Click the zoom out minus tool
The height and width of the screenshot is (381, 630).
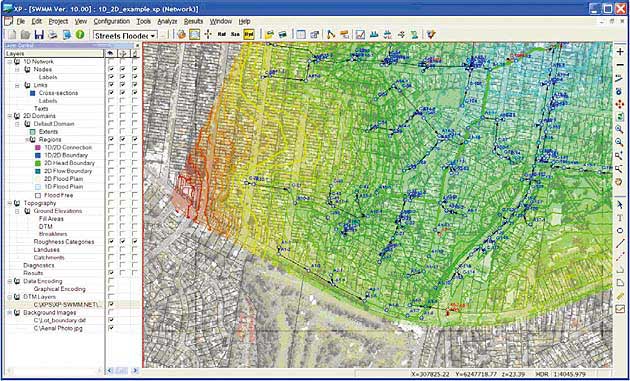pos(620,65)
